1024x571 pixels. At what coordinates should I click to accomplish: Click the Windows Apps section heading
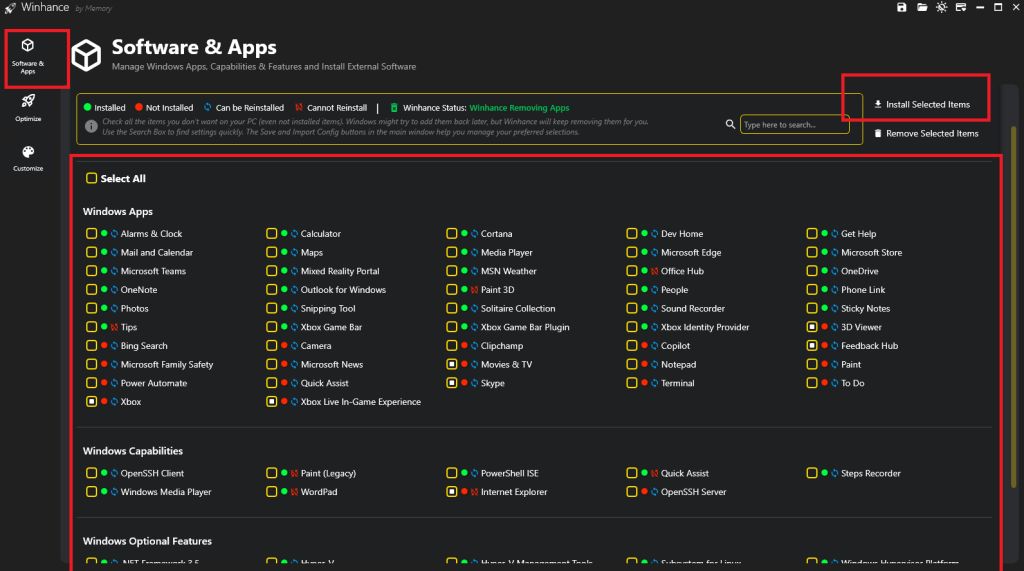point(118,212)
